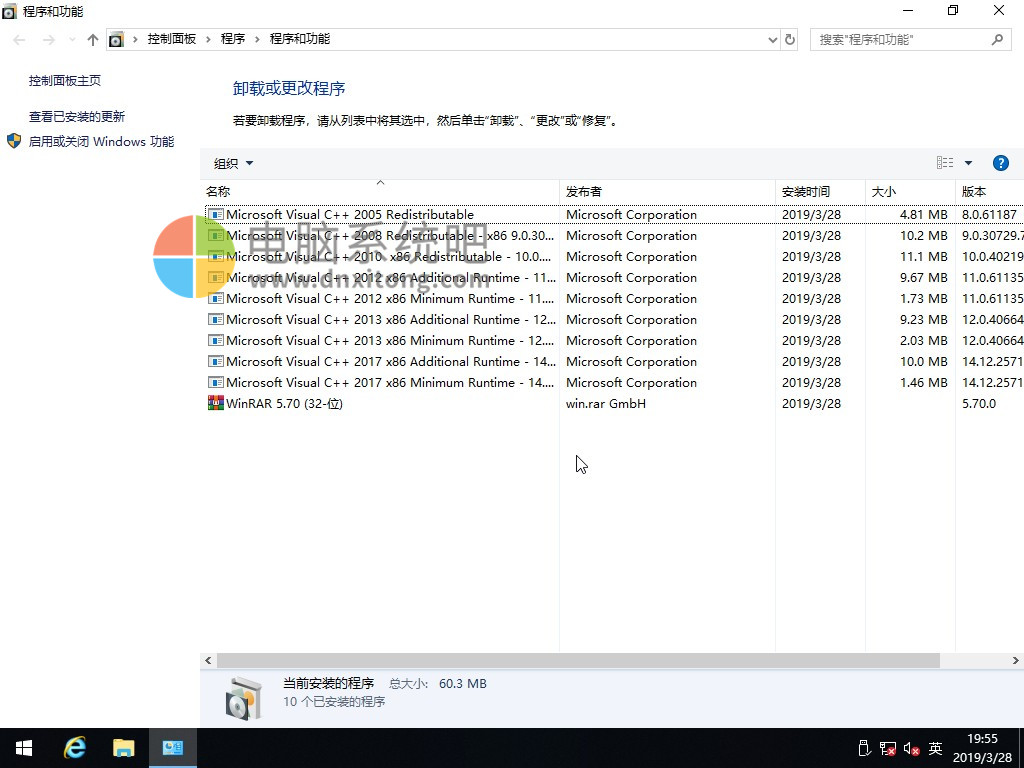Expand the chevron after 控制面板 in breadcrumb

(x=208, y=40)
